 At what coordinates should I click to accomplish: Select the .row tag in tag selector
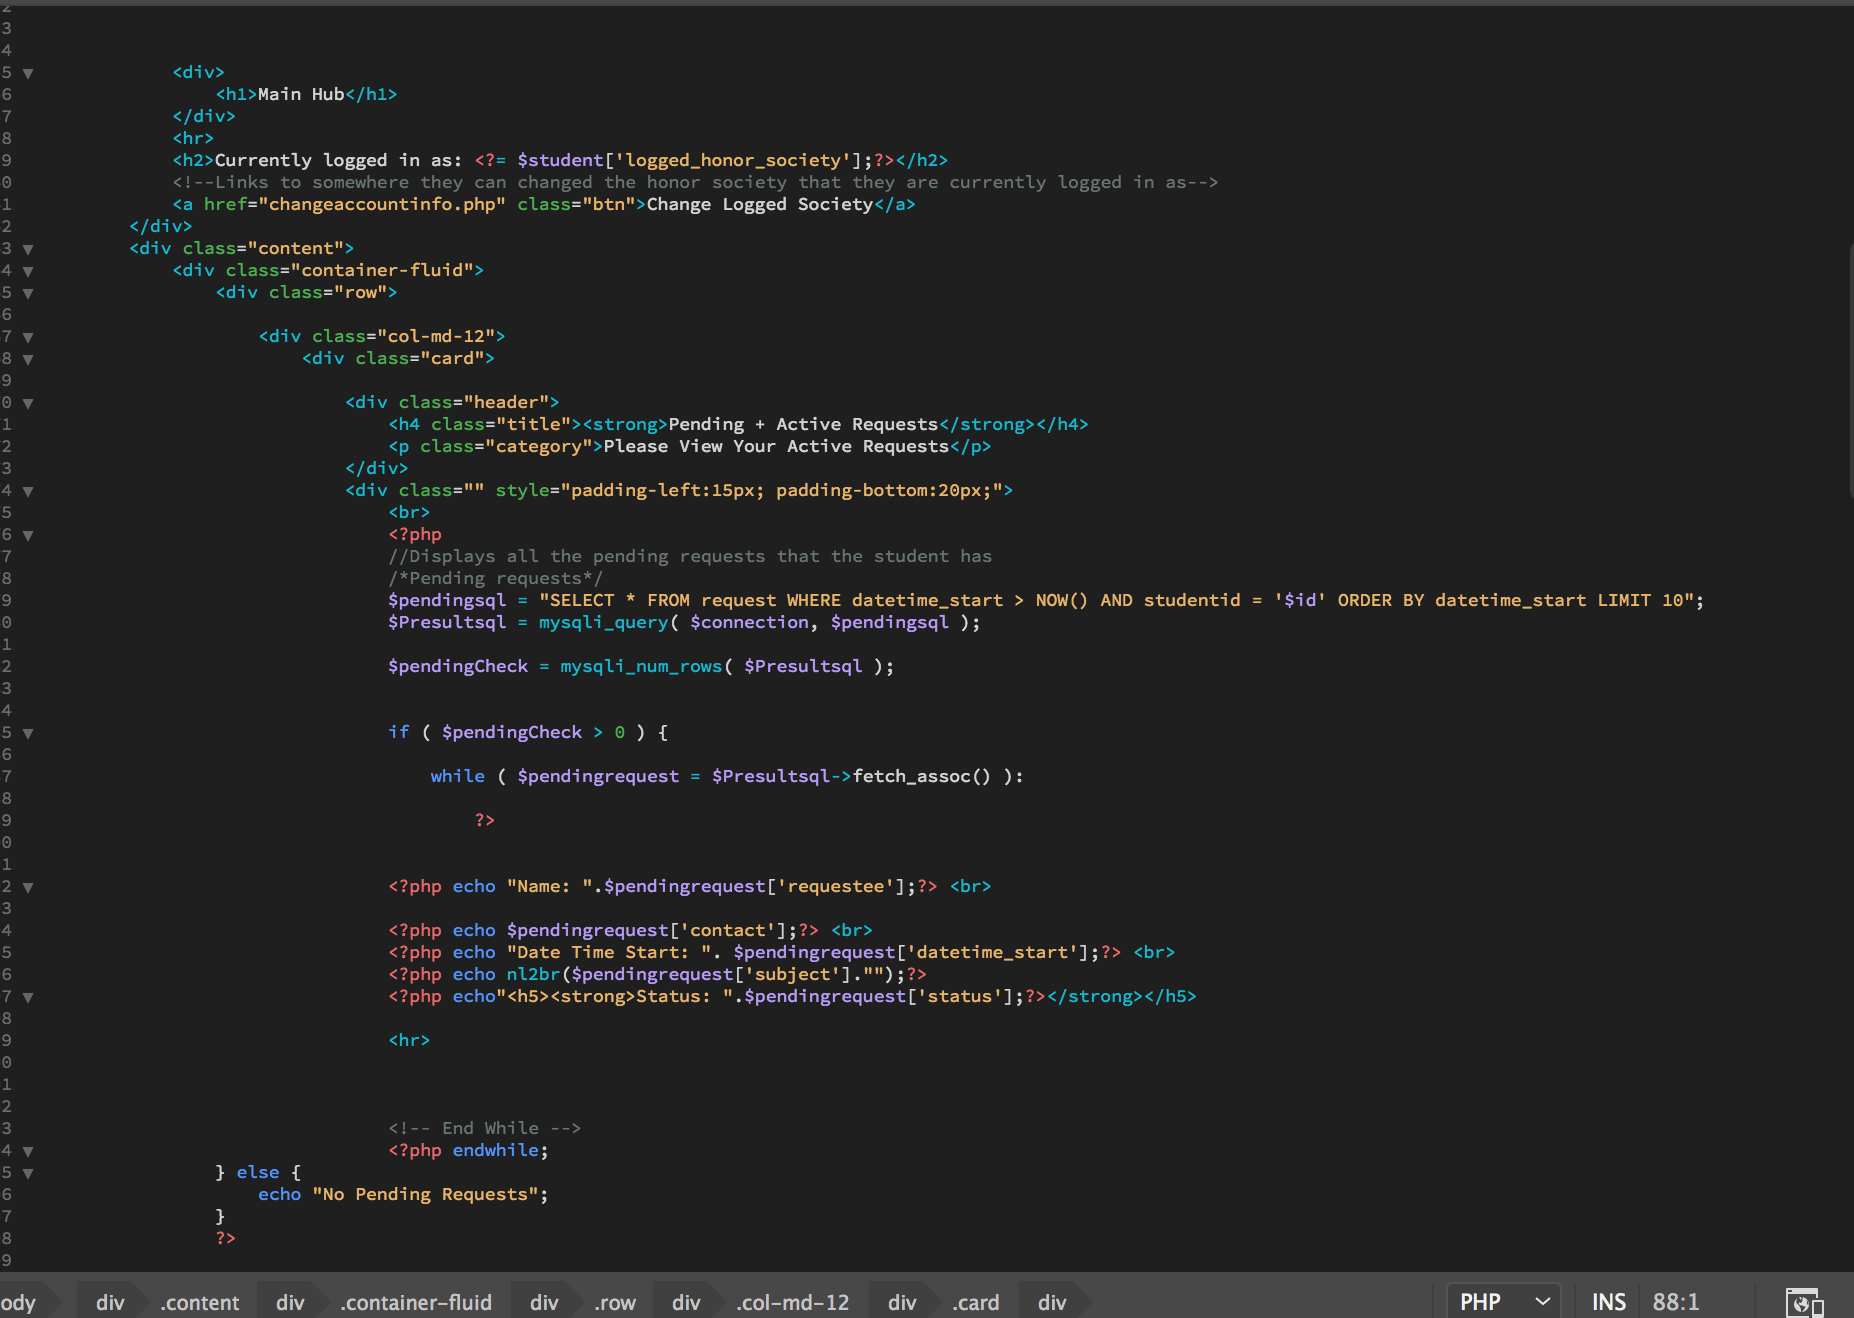click(x=615, y=1302)
